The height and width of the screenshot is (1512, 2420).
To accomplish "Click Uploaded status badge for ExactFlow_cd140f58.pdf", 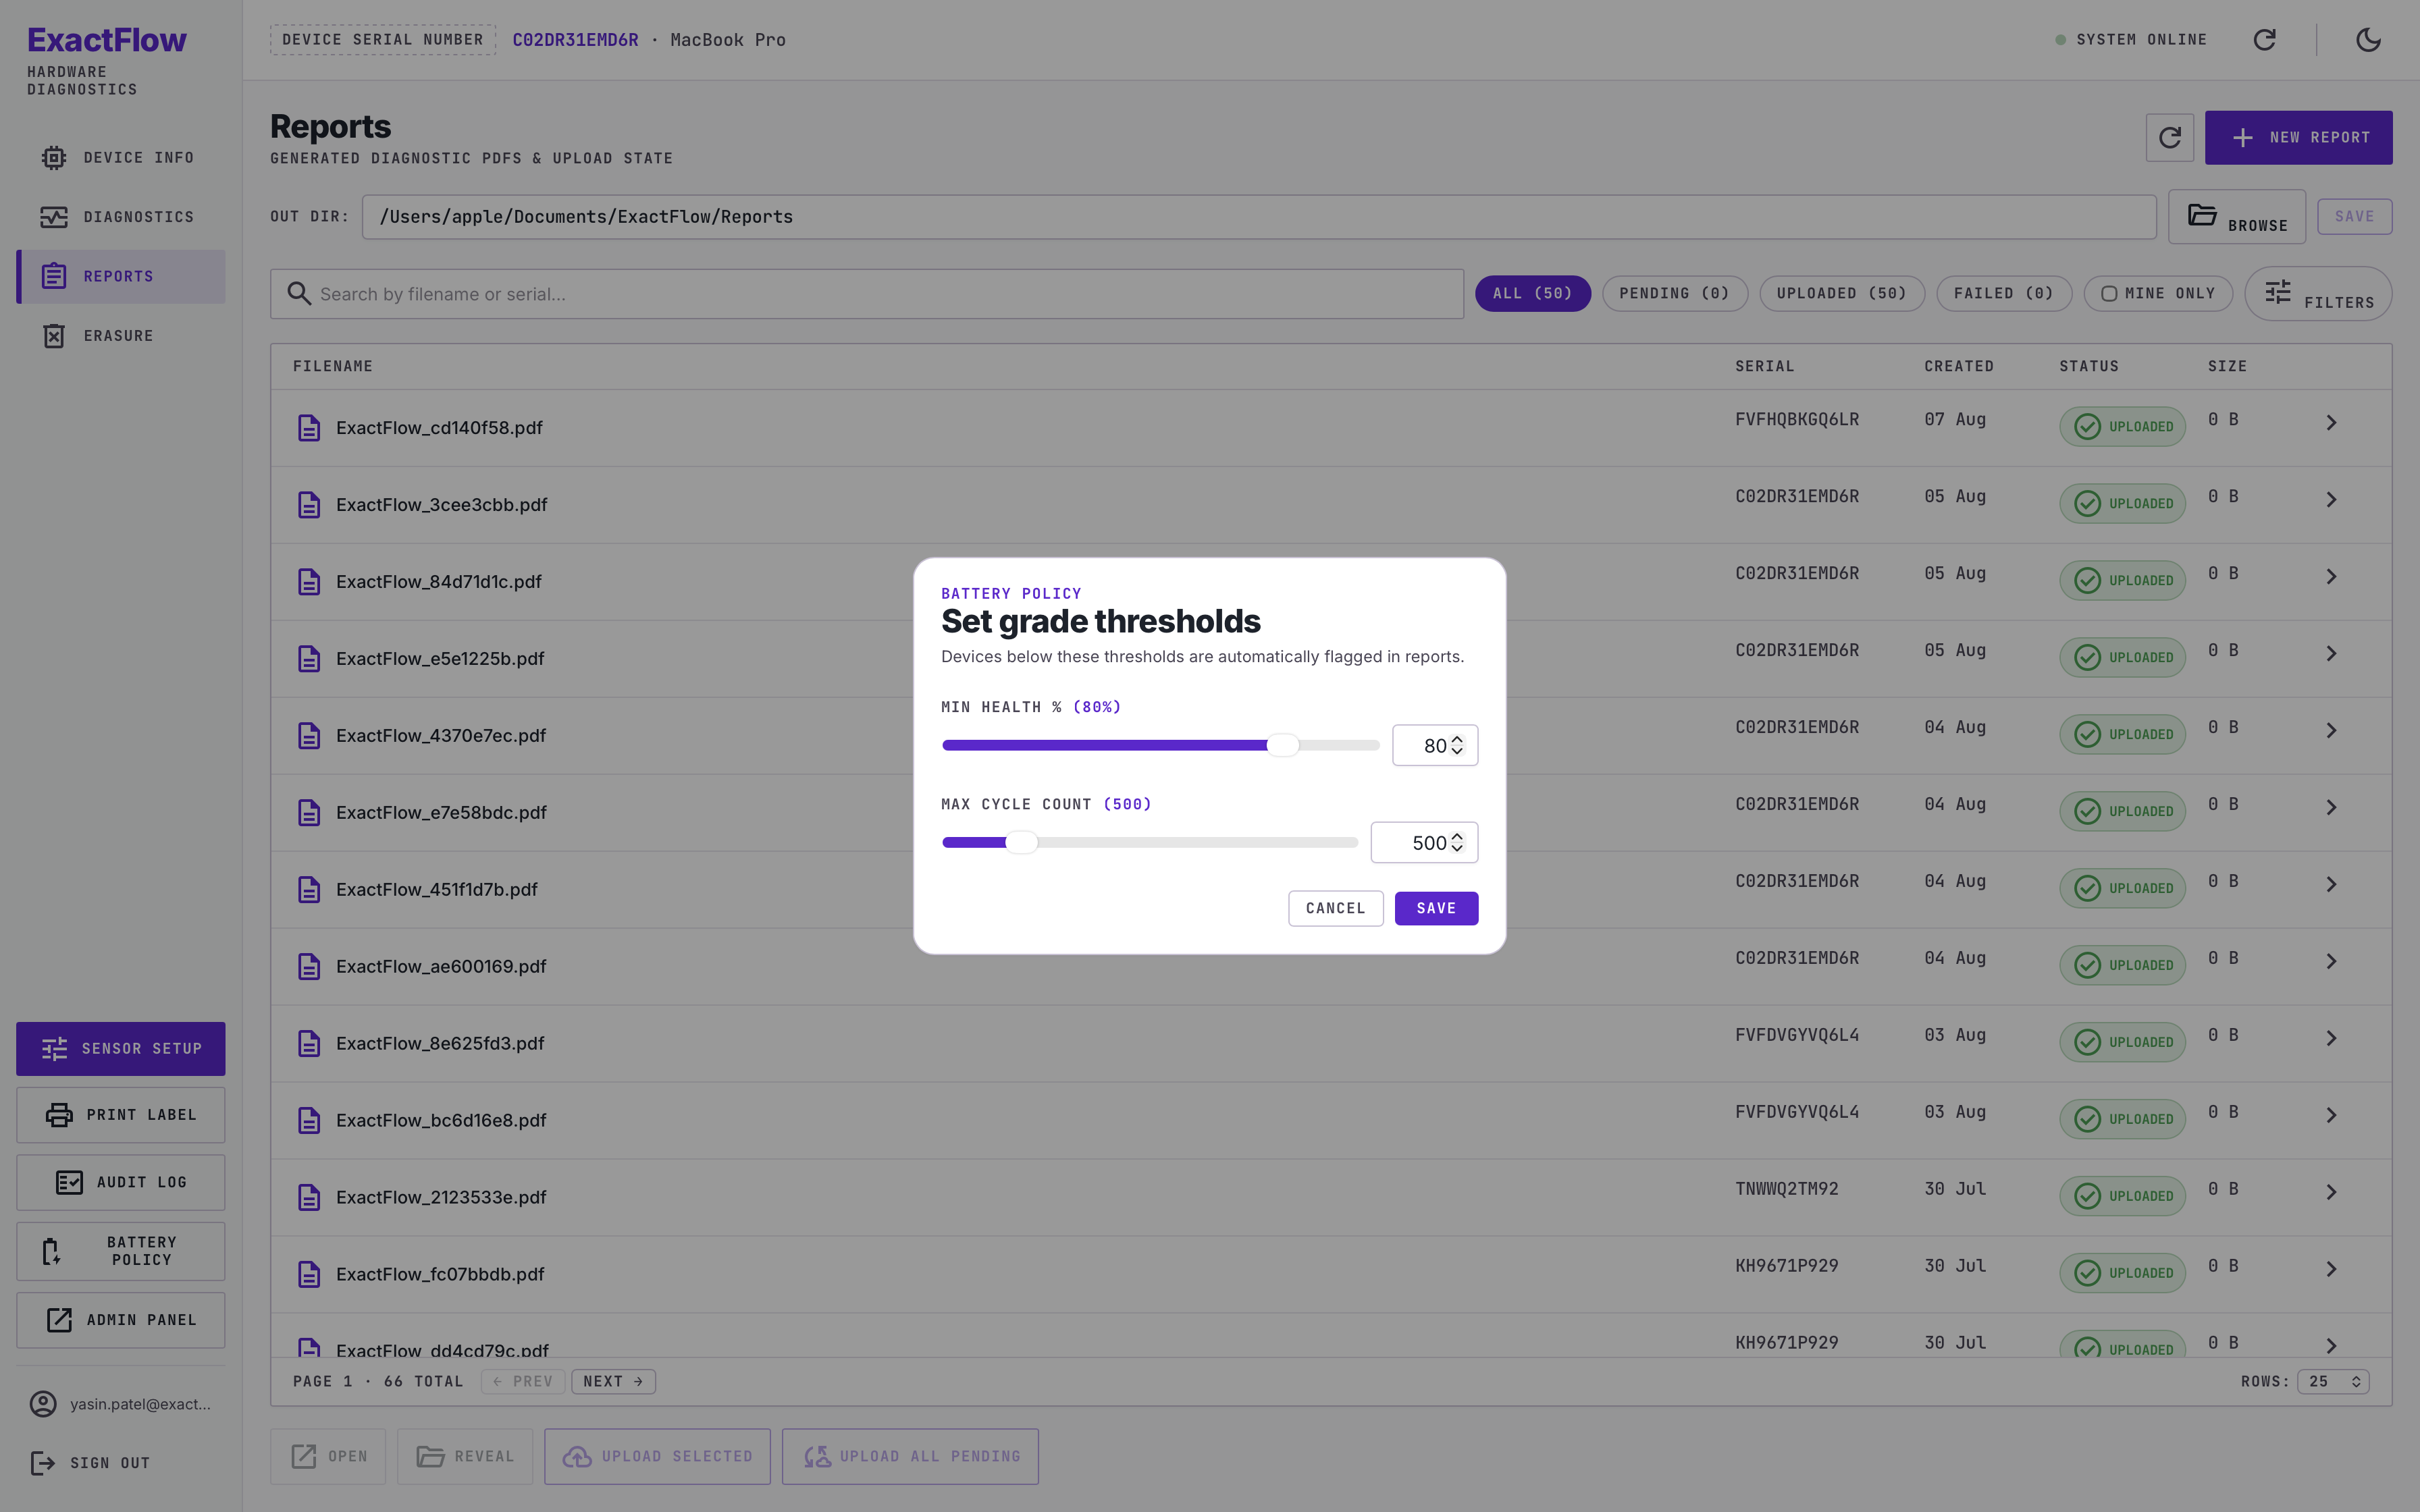I will [2122, 427].
